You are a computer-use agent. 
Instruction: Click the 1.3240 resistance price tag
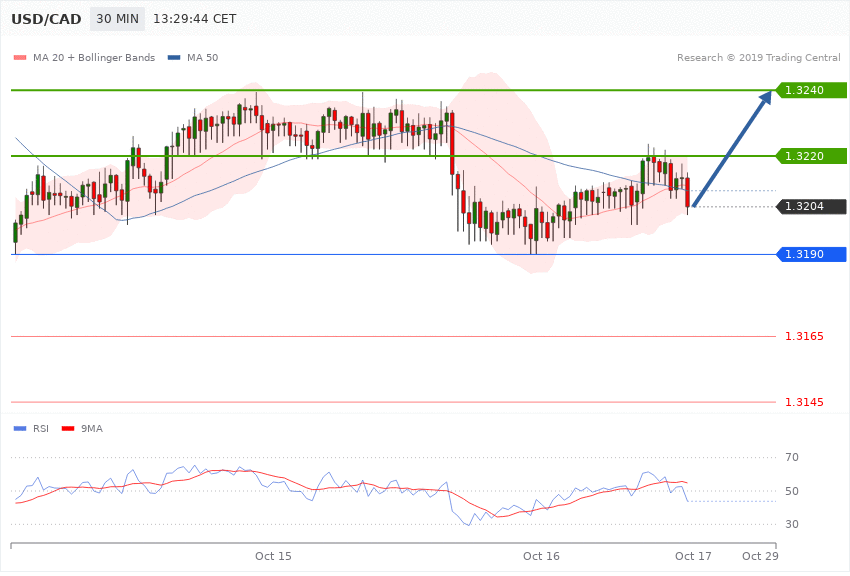tap(811, 90)
